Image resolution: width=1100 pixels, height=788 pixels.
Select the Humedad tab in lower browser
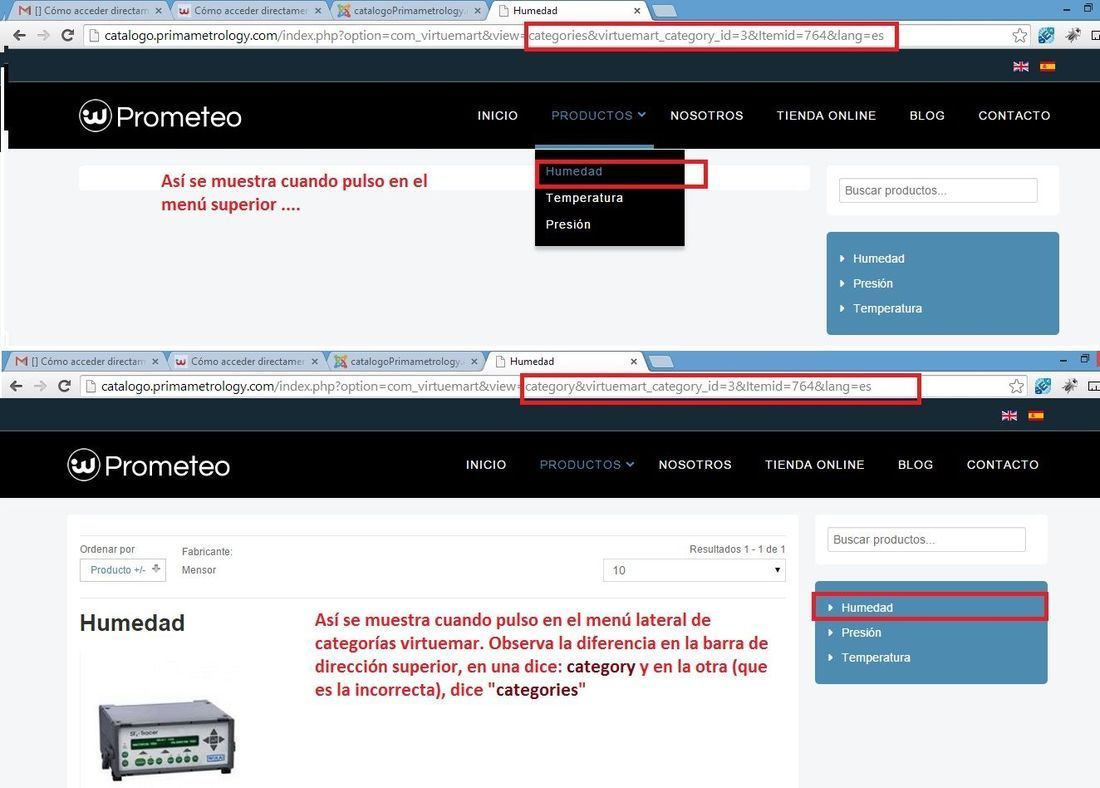coord(565,361)
